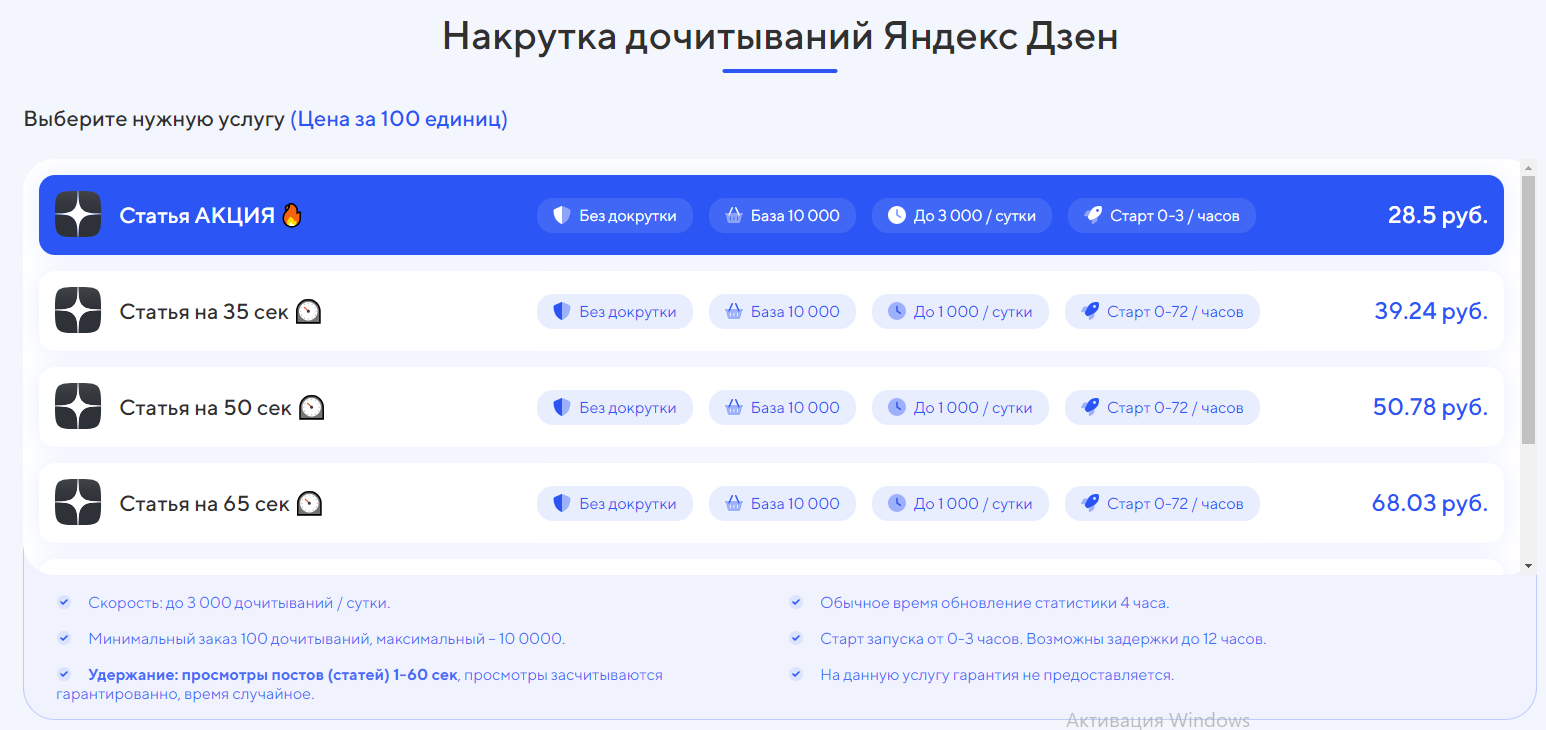Image resolution: width=1546 pixels, height=730 pixels.
Task: Click the 68.03 руб. price
Action: point(1430,503)
